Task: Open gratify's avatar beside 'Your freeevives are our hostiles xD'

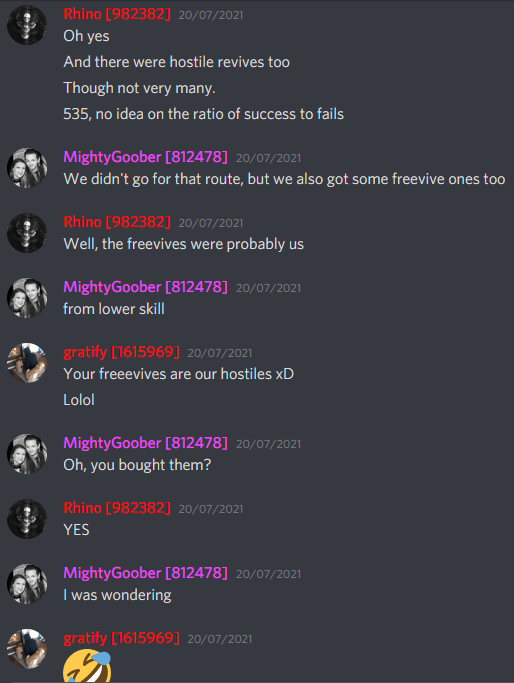Action: point(27,363)
